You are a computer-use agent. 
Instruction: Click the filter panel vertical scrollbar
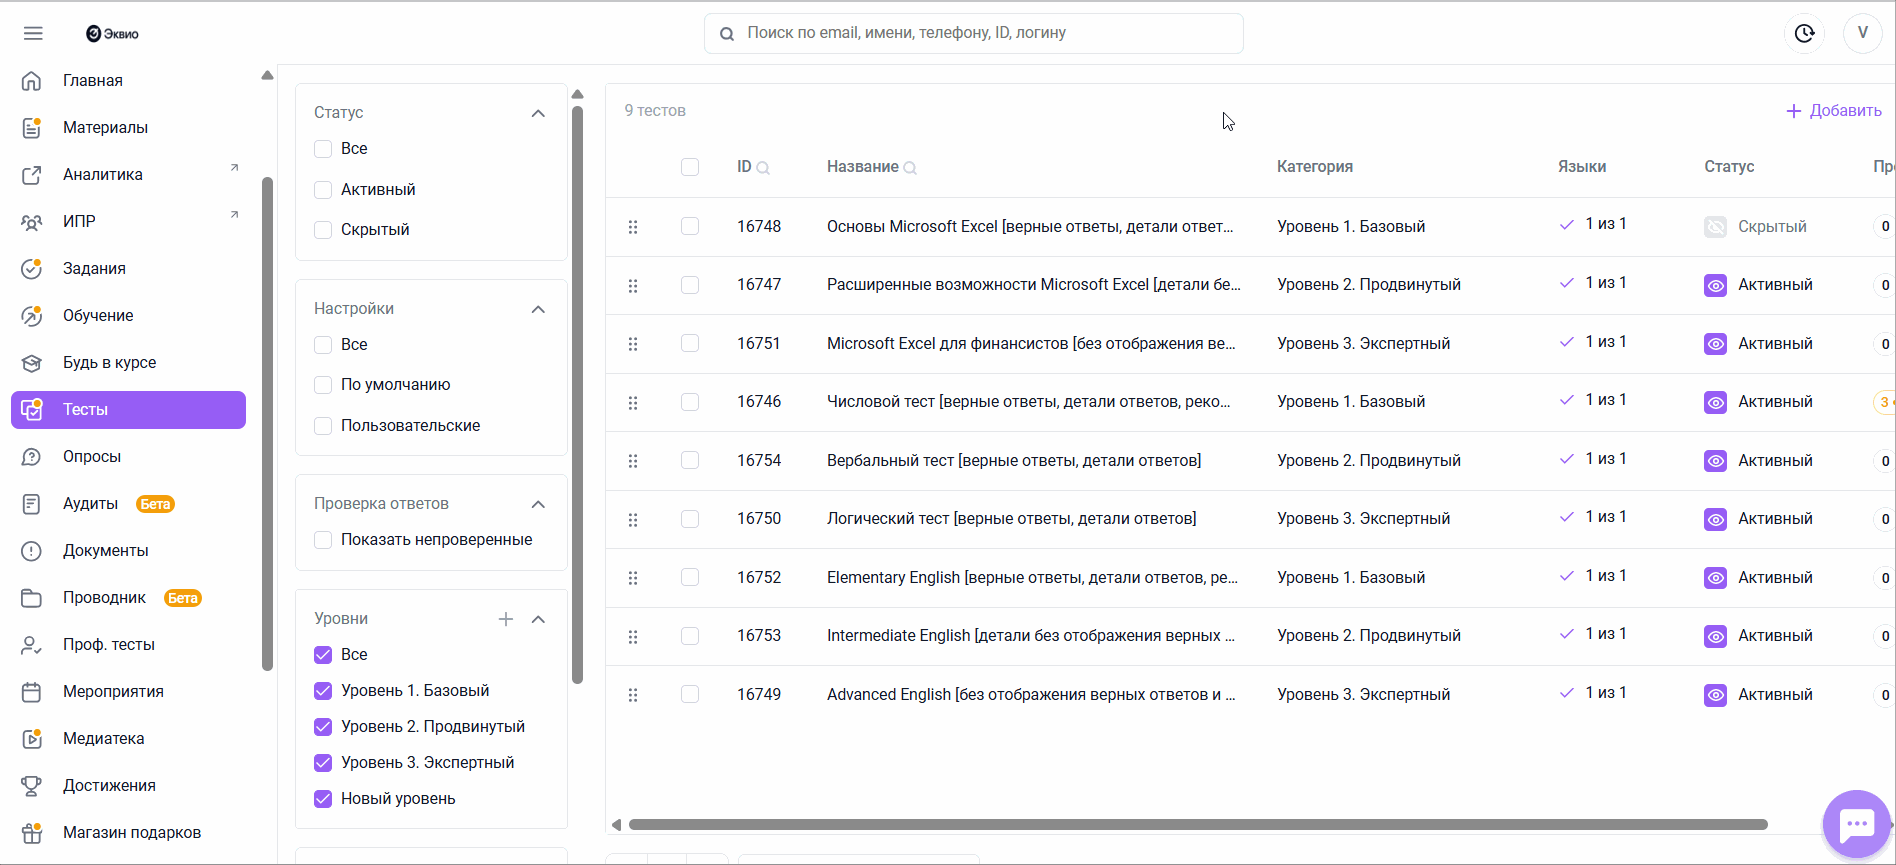[x=577, y=395]
